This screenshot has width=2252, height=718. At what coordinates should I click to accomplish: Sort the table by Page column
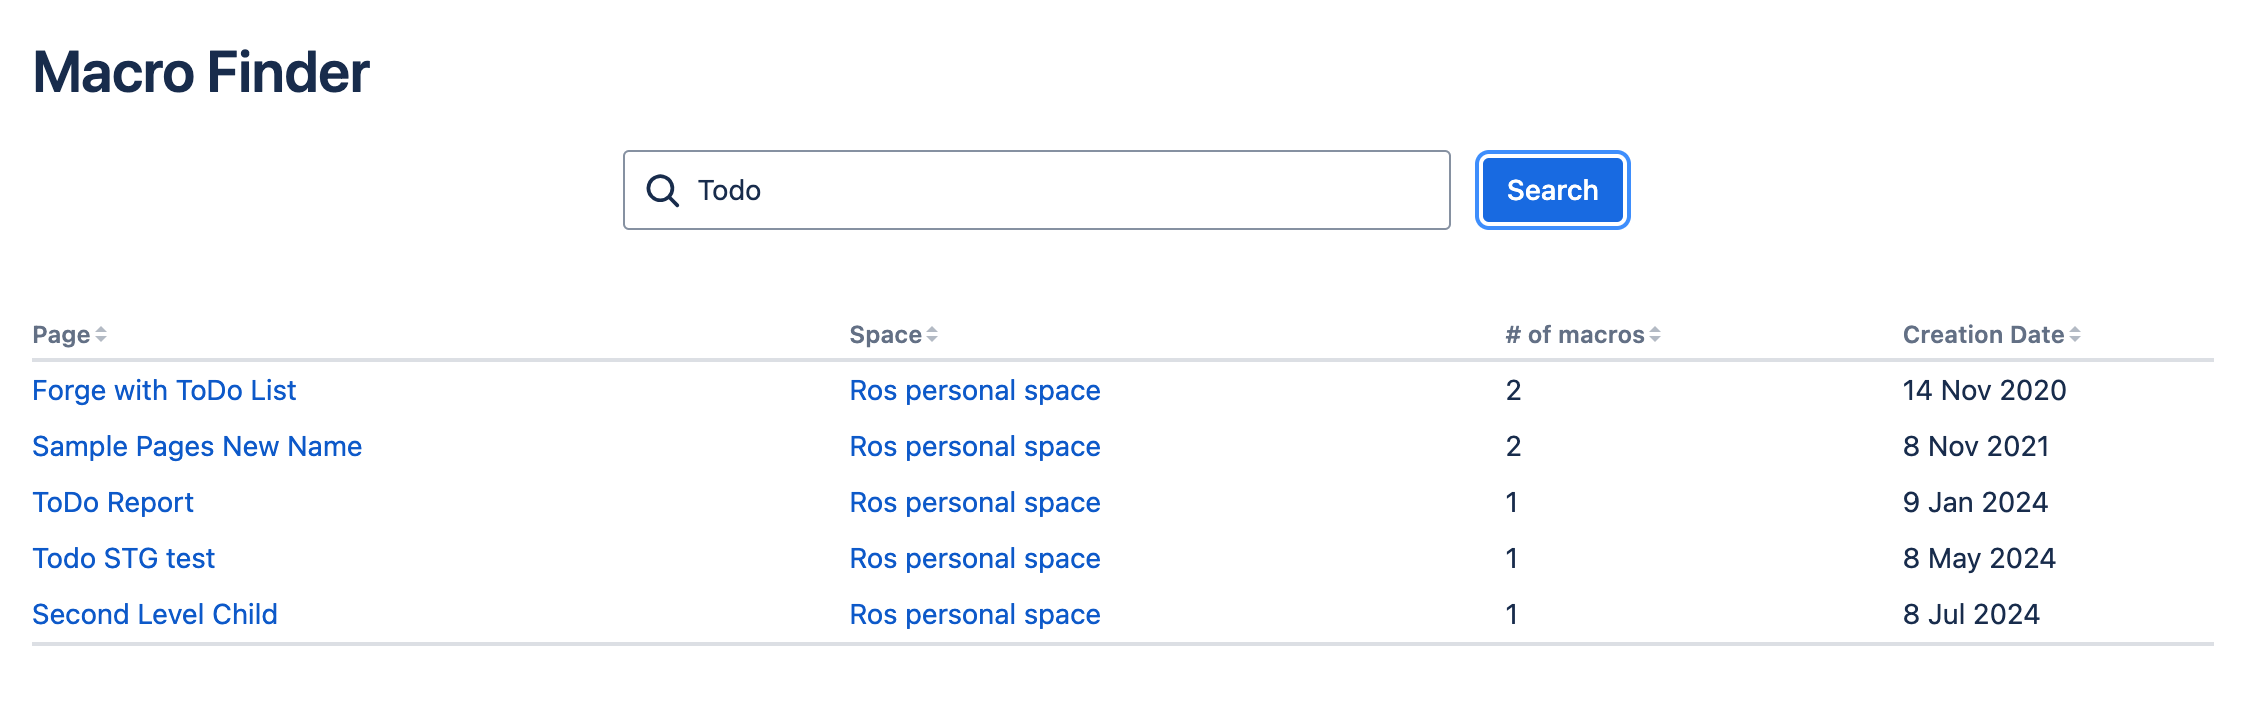click(x=62, y=335)
